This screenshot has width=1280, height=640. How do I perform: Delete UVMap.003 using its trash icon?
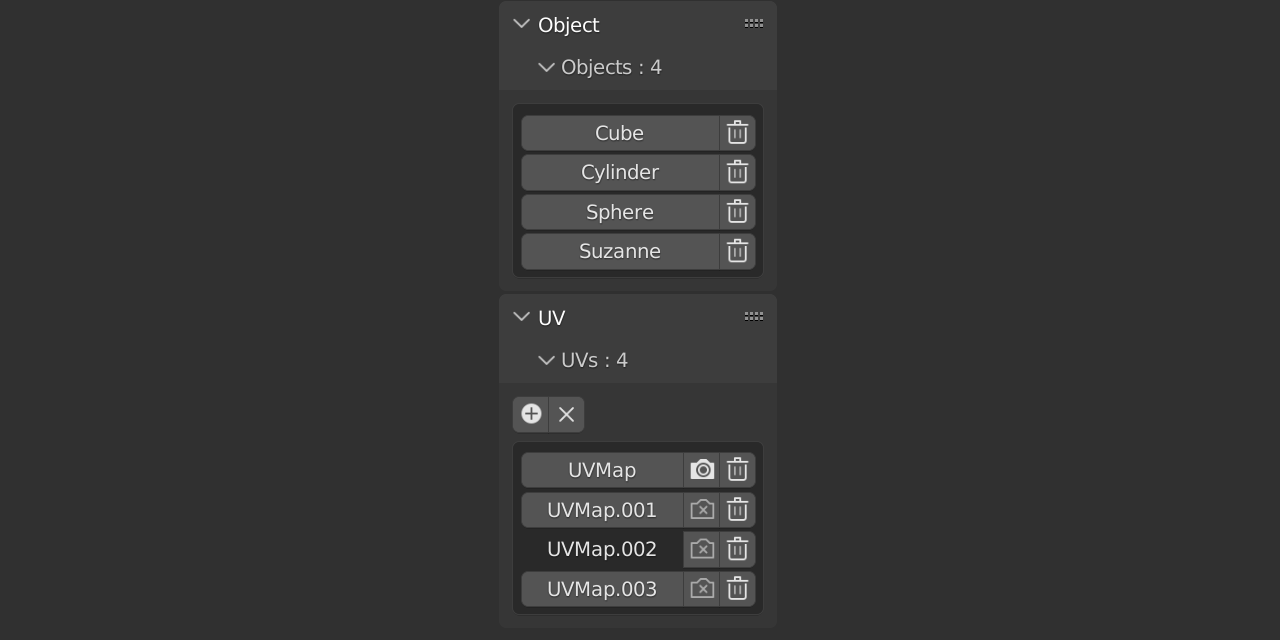[737, 588]
